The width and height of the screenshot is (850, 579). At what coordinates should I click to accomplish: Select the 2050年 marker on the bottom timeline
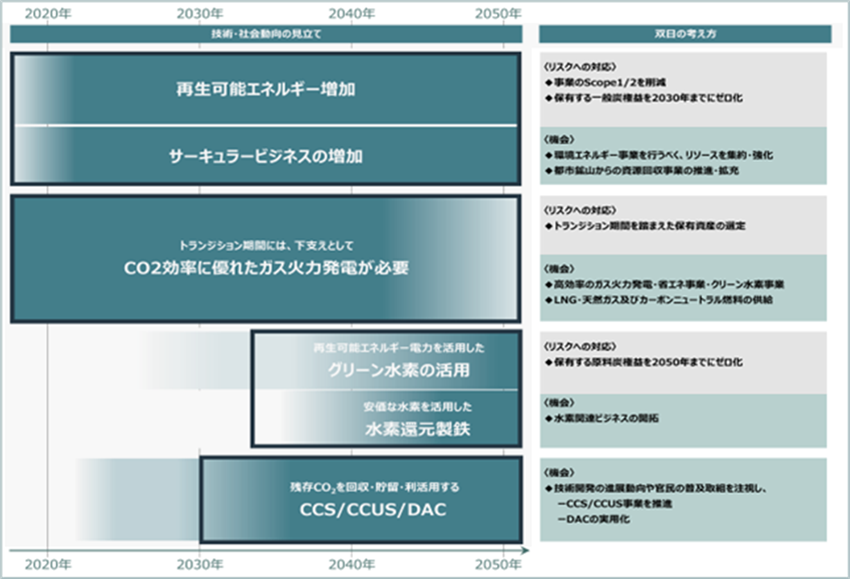coord(498,565)
